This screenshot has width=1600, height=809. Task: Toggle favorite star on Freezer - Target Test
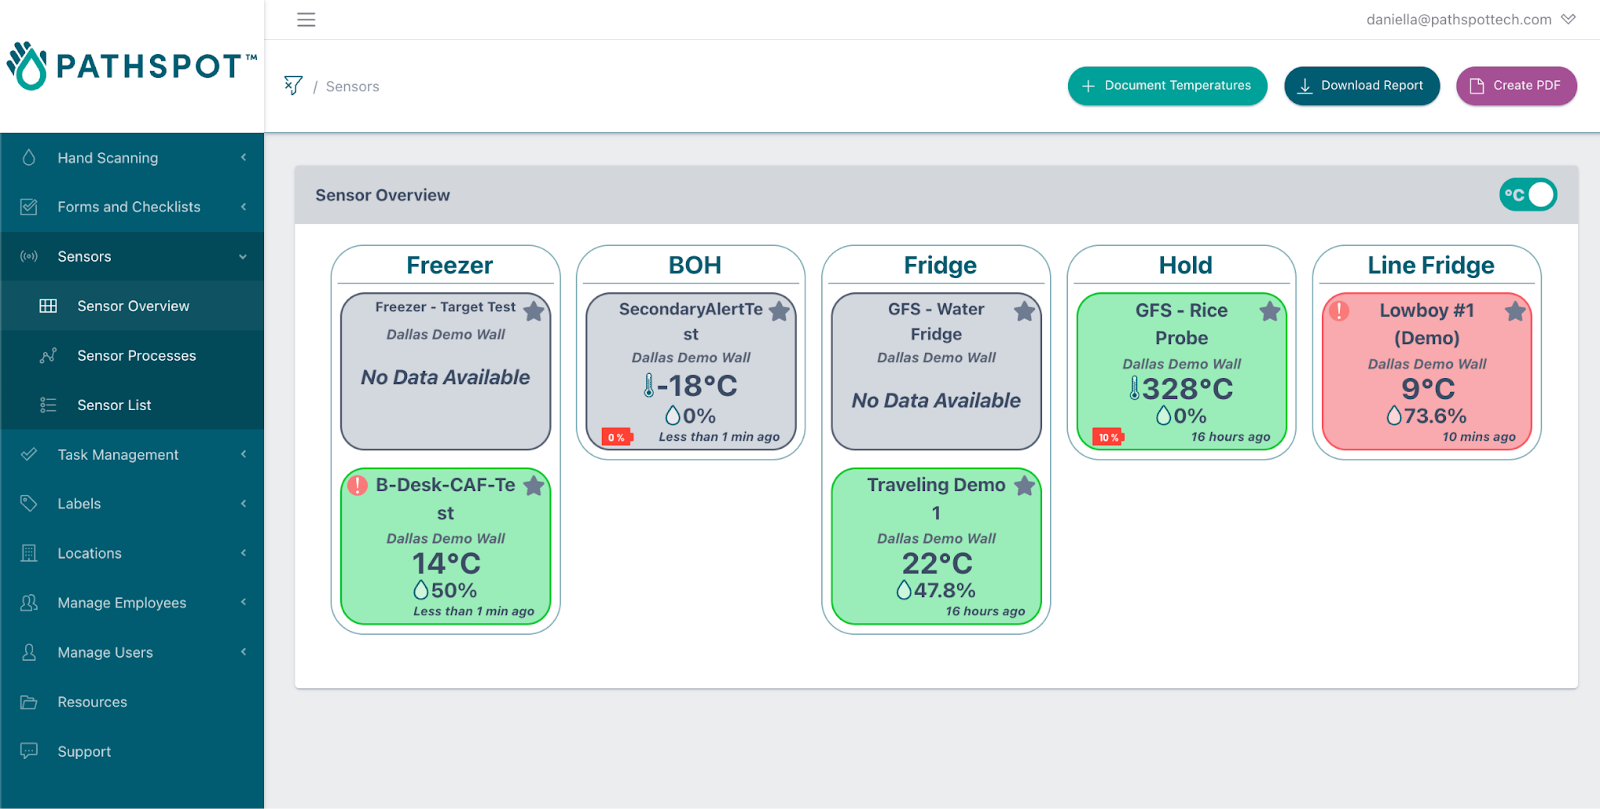pos(534,311)
